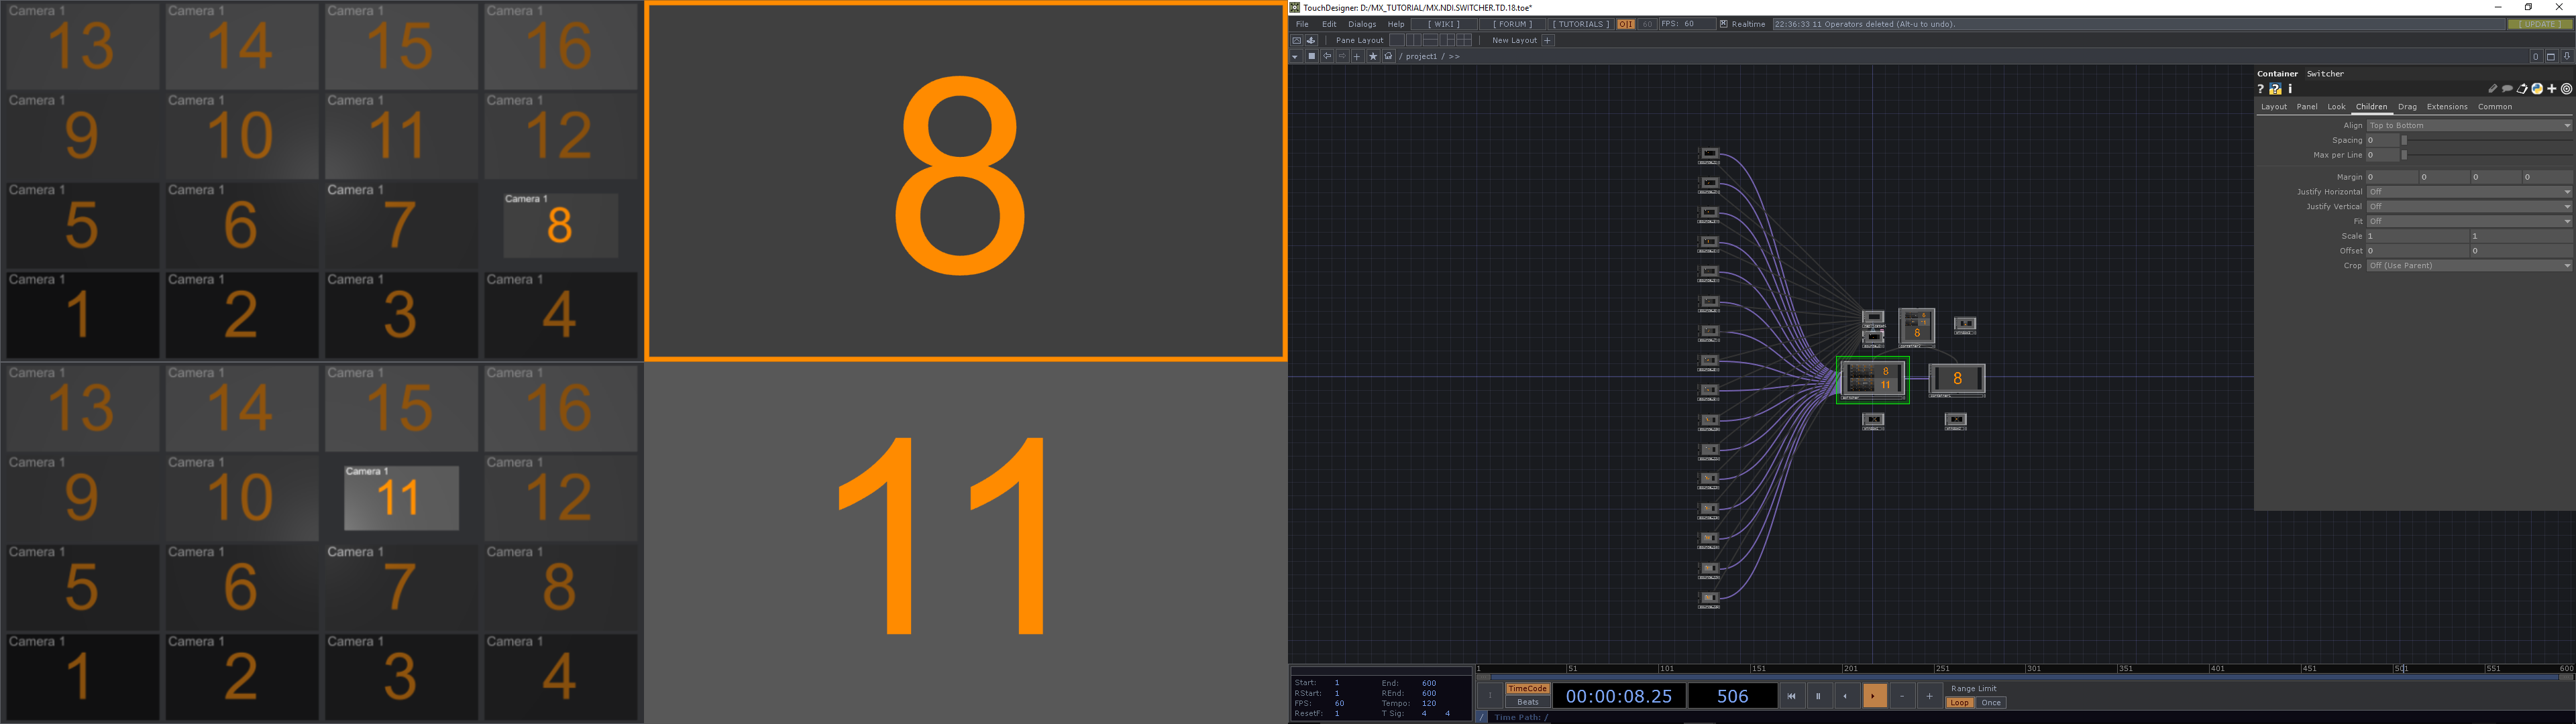This screenshot has width=2576, height=724.
Task: Toggle the O|I power button
Action: pyautogui.click(x=1626, y=24)
